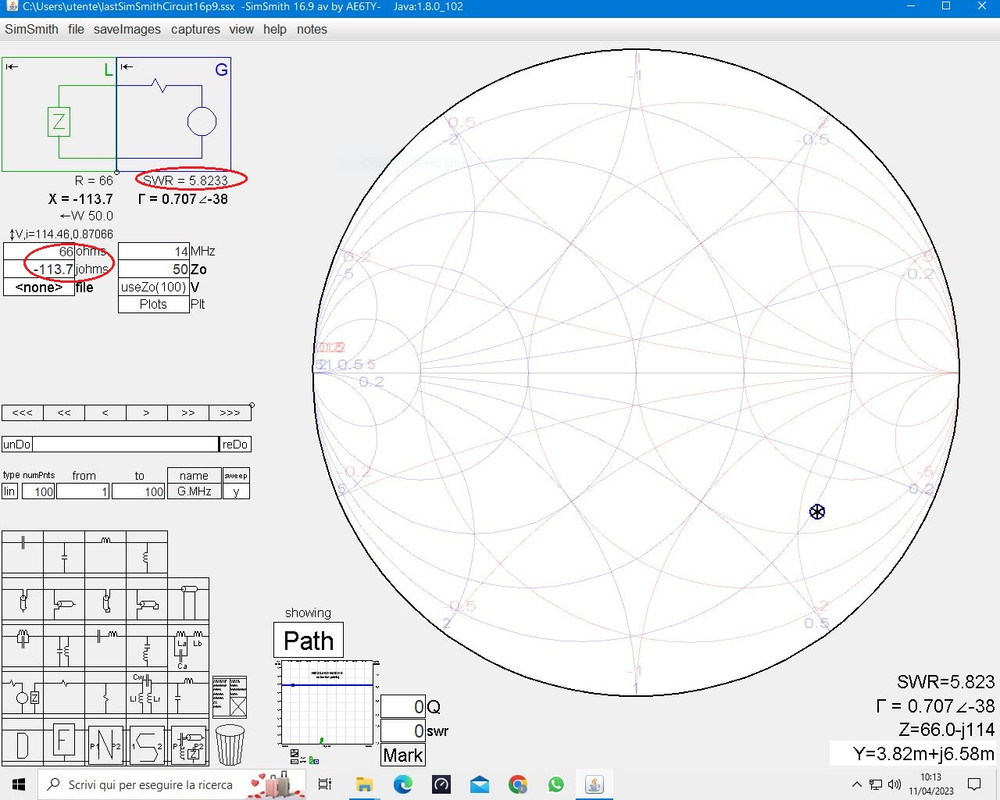Viewport: 1000px width, 800px height.
Task: Open Windows Start menu
Action: coord(18,784)
